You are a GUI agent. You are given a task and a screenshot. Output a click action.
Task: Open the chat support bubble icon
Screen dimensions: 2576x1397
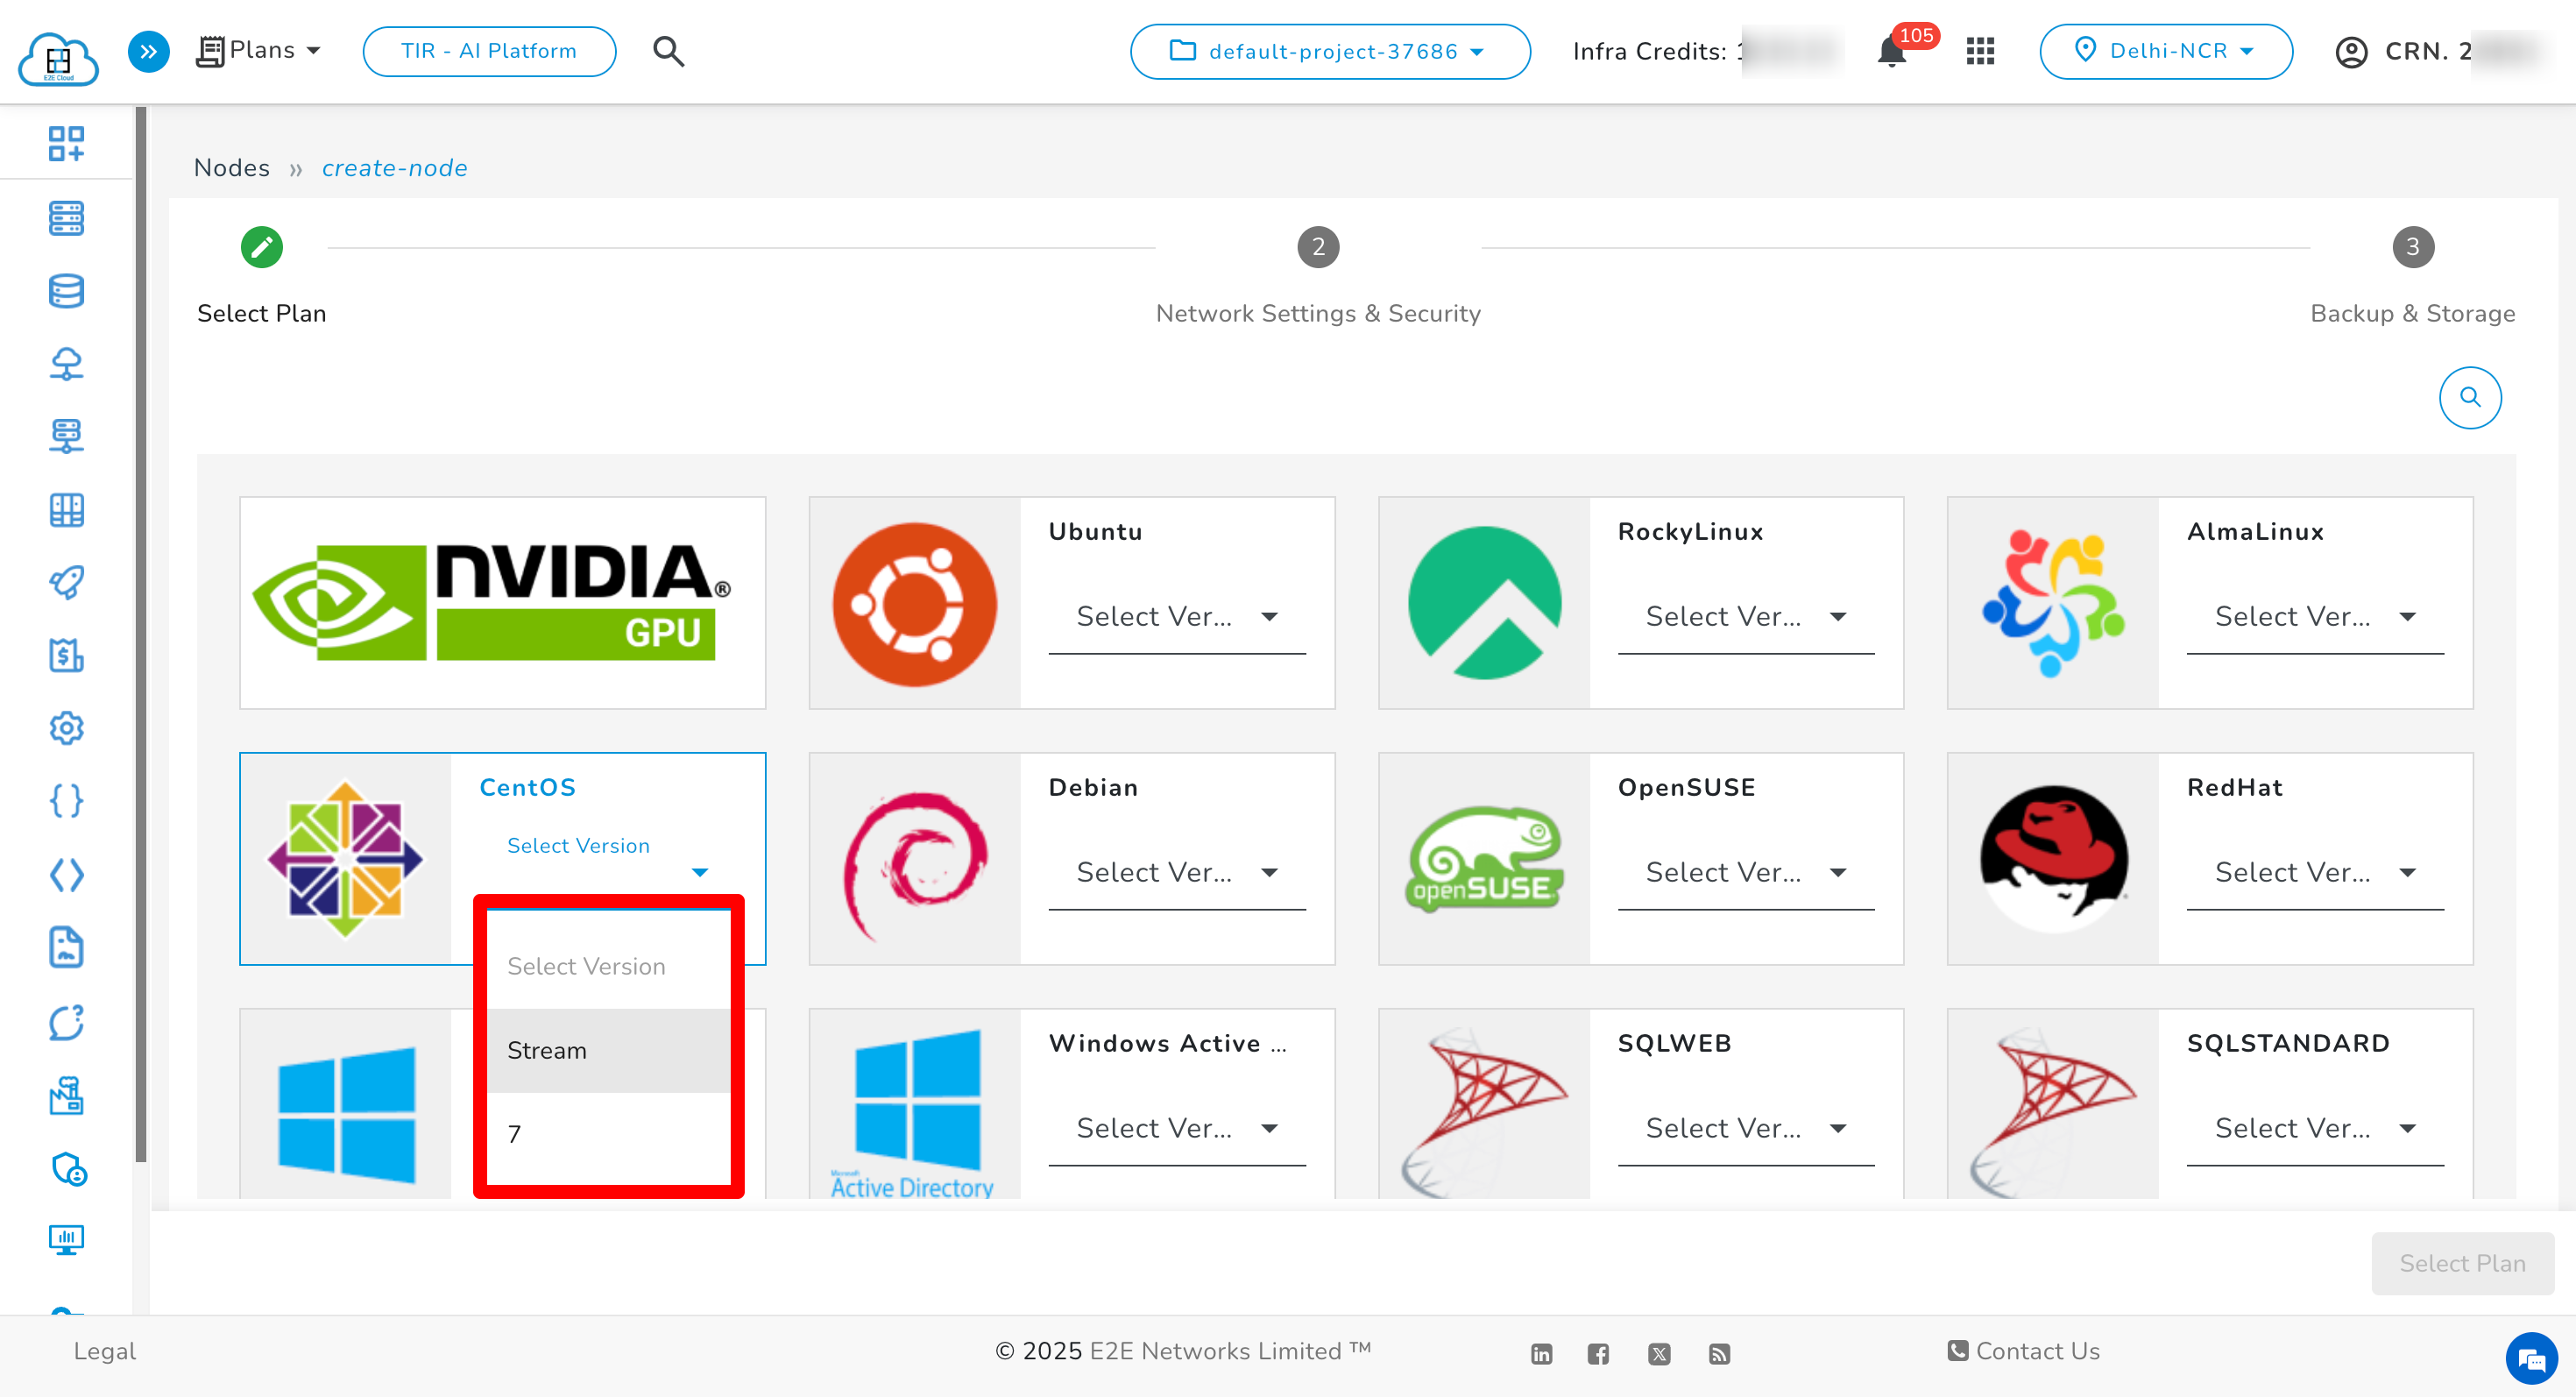tap(2531, 1360)
